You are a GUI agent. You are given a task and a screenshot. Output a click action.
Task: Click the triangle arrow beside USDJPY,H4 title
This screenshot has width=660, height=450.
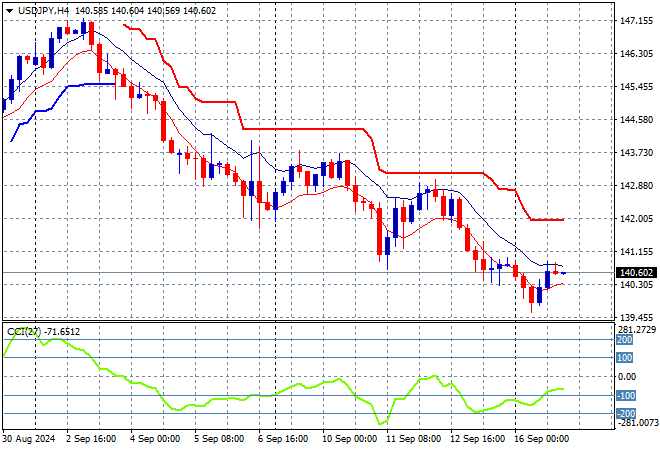(9, 10)
